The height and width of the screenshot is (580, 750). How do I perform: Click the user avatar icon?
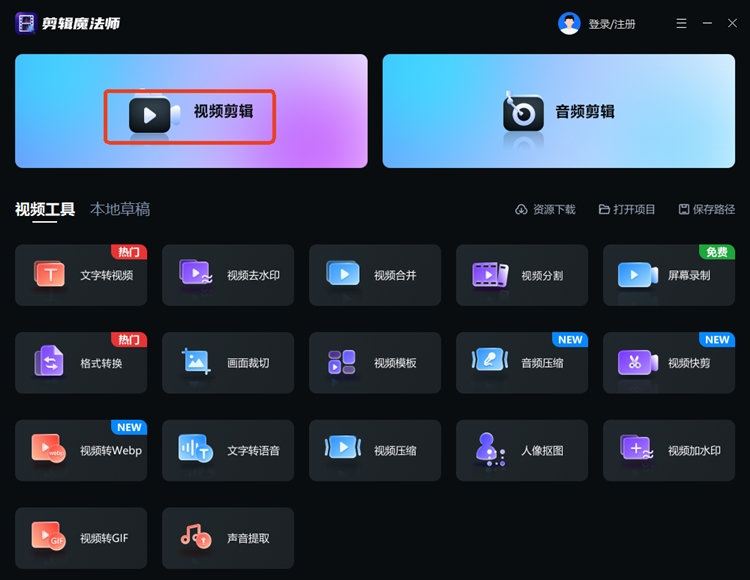pyautogui.click(x=569, y=23)
